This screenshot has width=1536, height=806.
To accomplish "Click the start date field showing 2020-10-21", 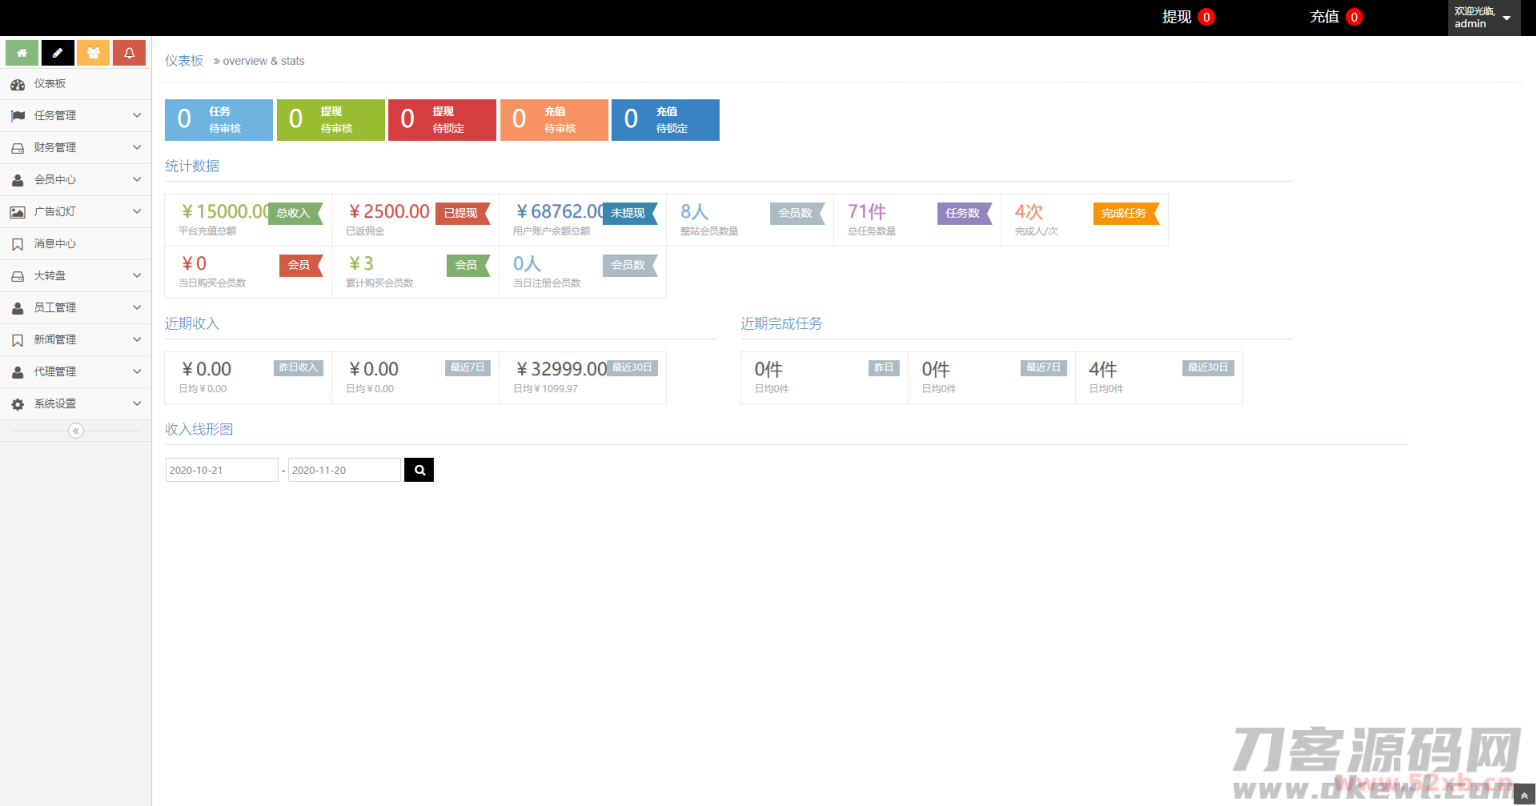I will pyautogui.click(x=221, y=469).
